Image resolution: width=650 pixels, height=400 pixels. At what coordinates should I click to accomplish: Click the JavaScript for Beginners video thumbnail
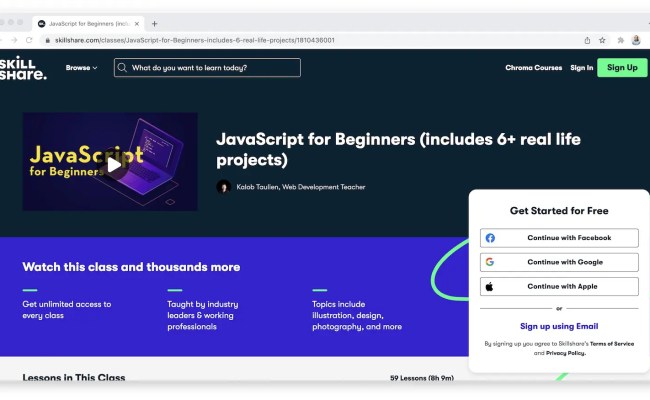[x=110, y=162]
